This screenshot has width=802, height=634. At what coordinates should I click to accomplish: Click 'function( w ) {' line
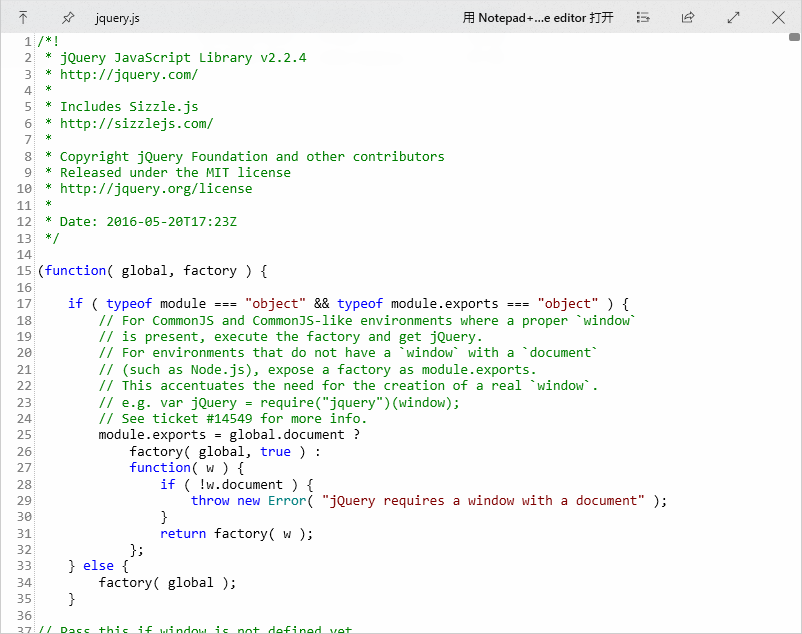[187, 468]
